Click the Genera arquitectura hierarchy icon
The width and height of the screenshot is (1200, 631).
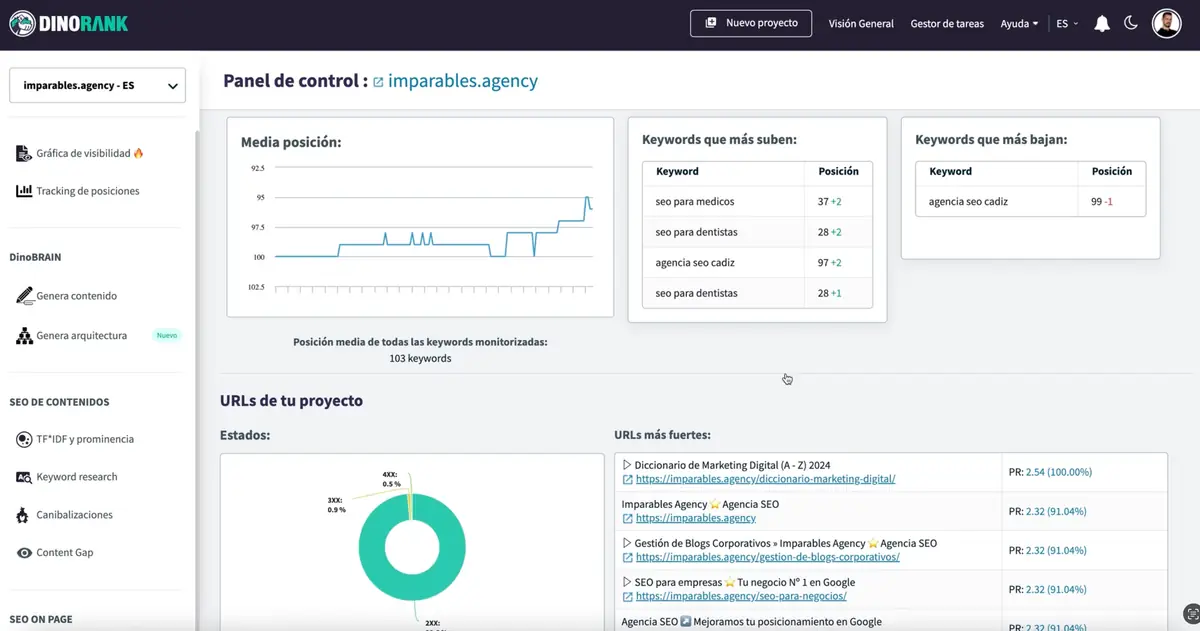(24, 336)
